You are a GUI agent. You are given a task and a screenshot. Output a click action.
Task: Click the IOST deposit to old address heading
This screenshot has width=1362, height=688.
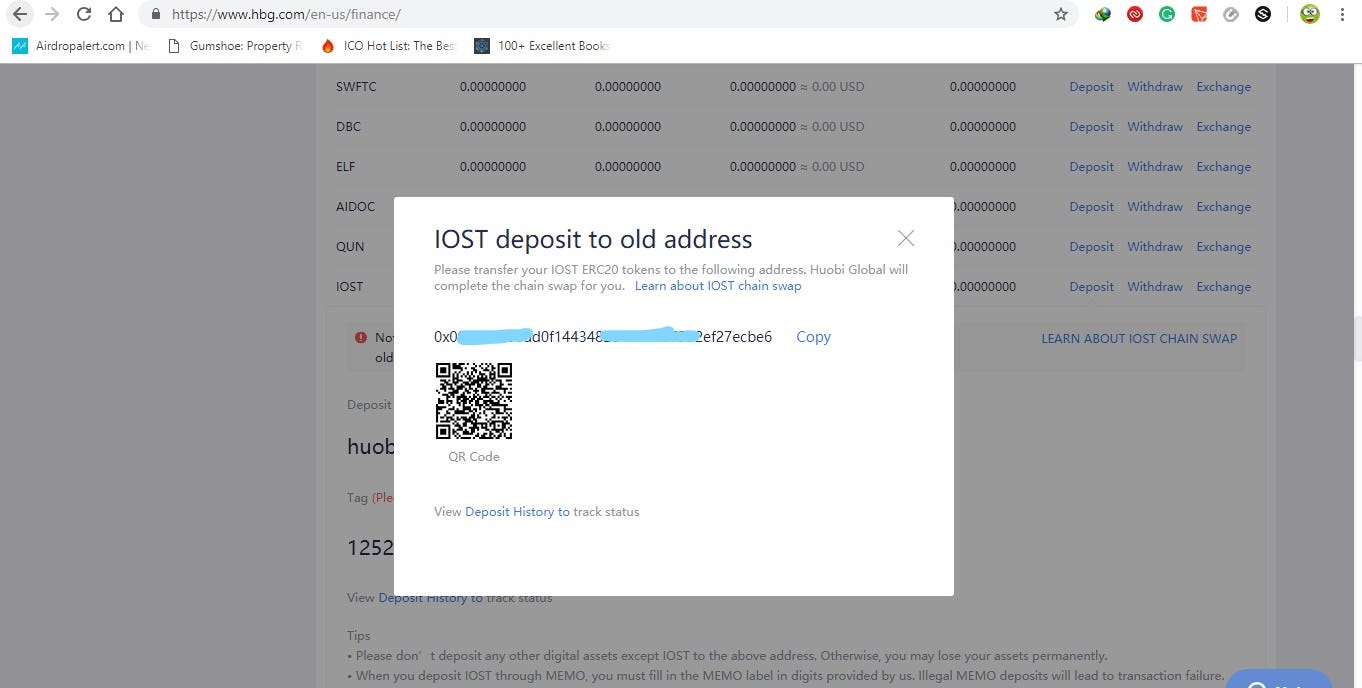(593, 240)
